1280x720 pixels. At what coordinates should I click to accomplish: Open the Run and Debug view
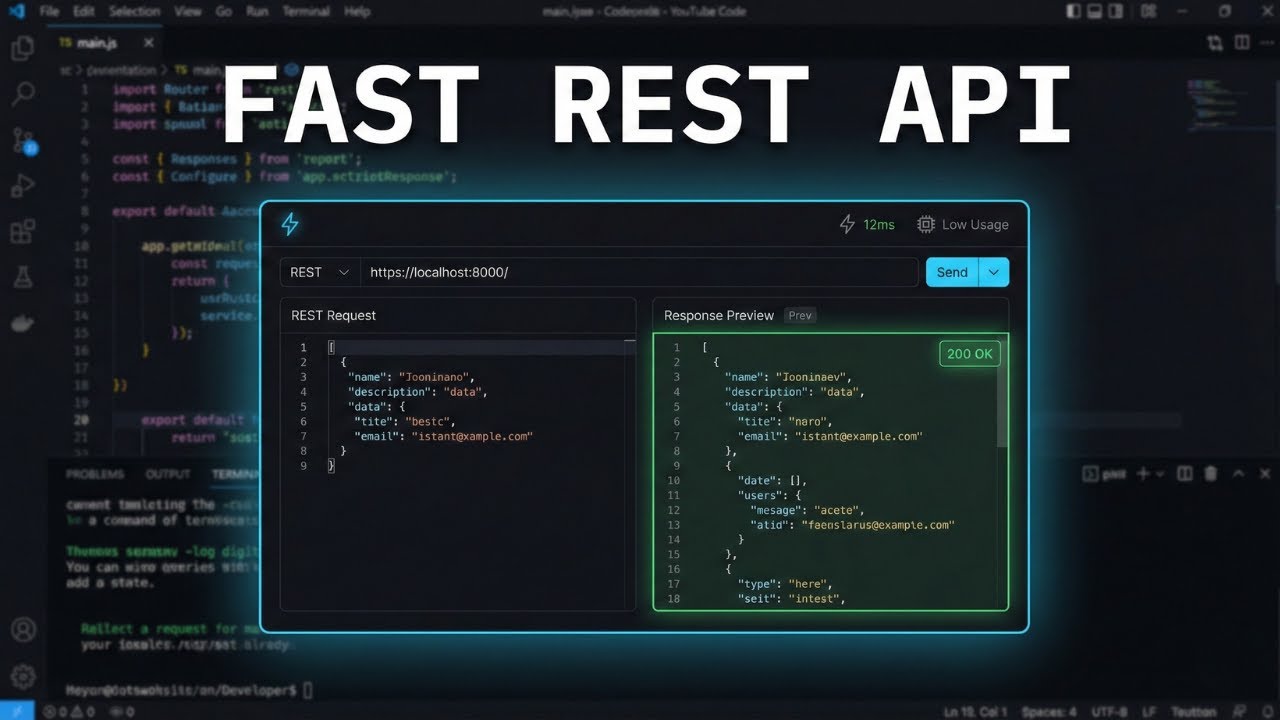point(22,186)
